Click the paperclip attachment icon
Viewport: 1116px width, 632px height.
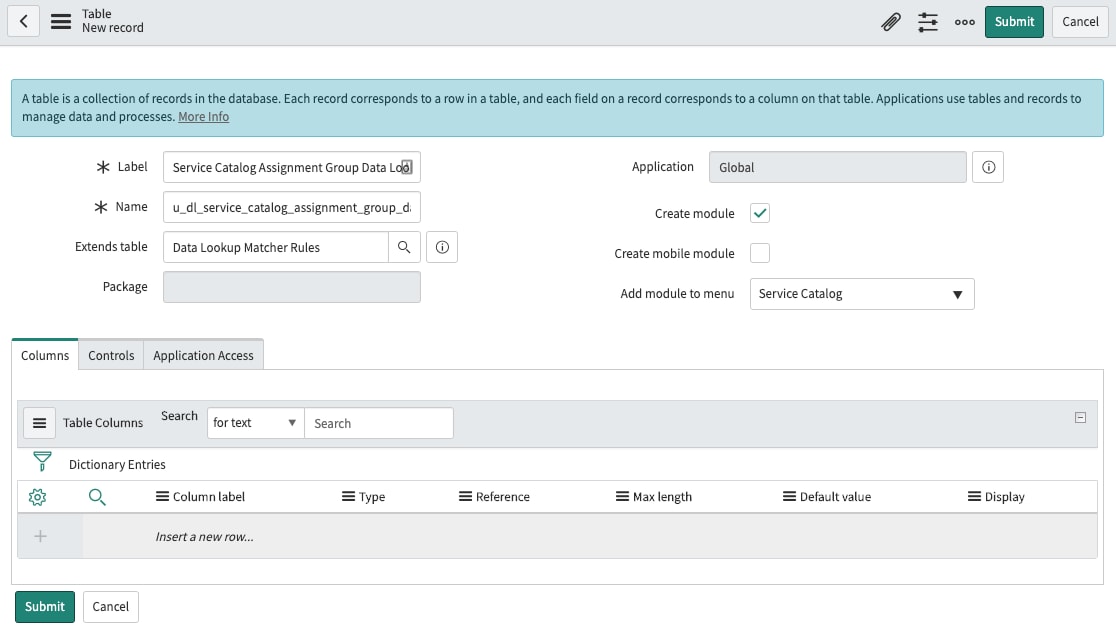tap(891, 21)
